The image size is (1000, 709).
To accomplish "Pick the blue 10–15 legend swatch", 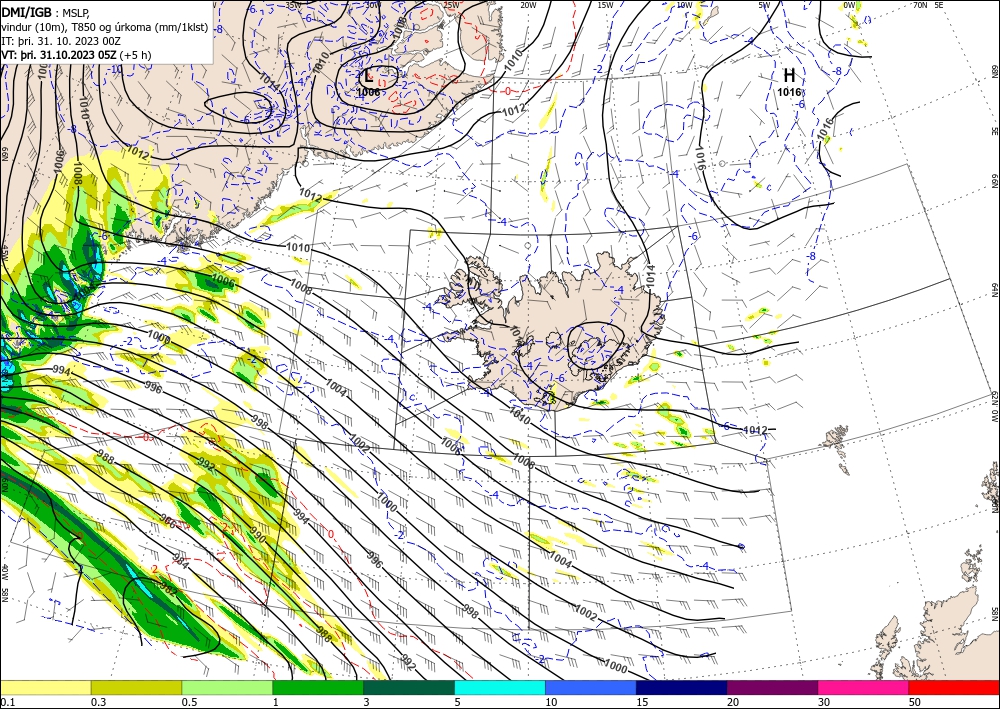I will coord(591,687).
